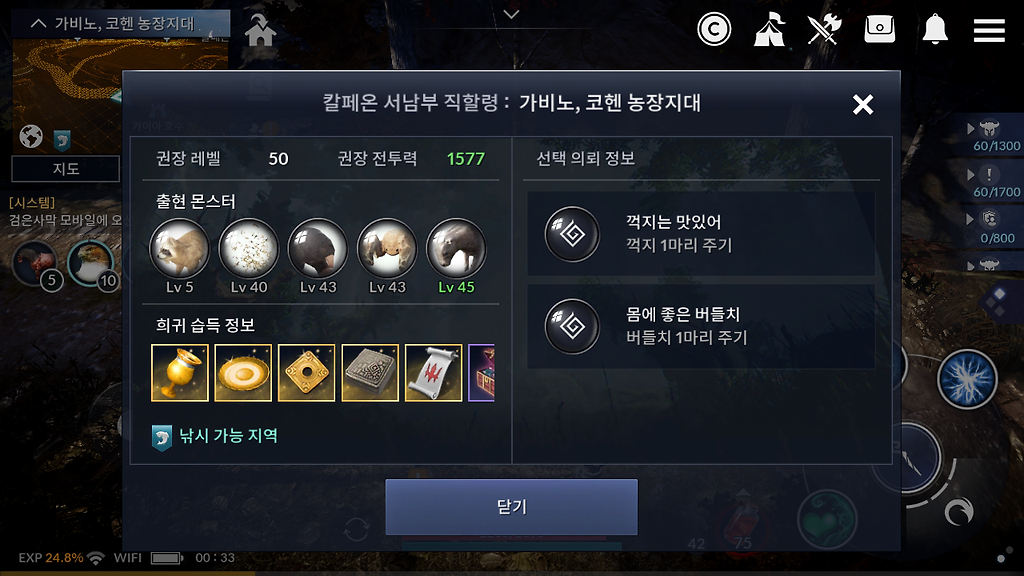1024x576 pixels.
Task: Expand the top center chevron panel
Action: [x=511, y=14]
